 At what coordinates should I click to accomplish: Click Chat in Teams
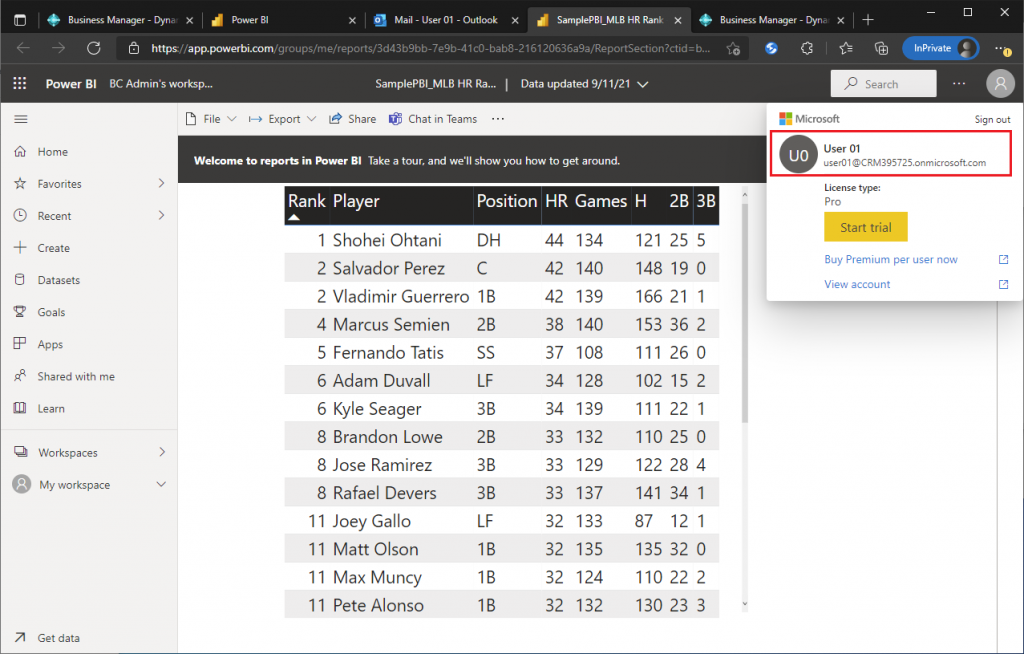(433, 119)
